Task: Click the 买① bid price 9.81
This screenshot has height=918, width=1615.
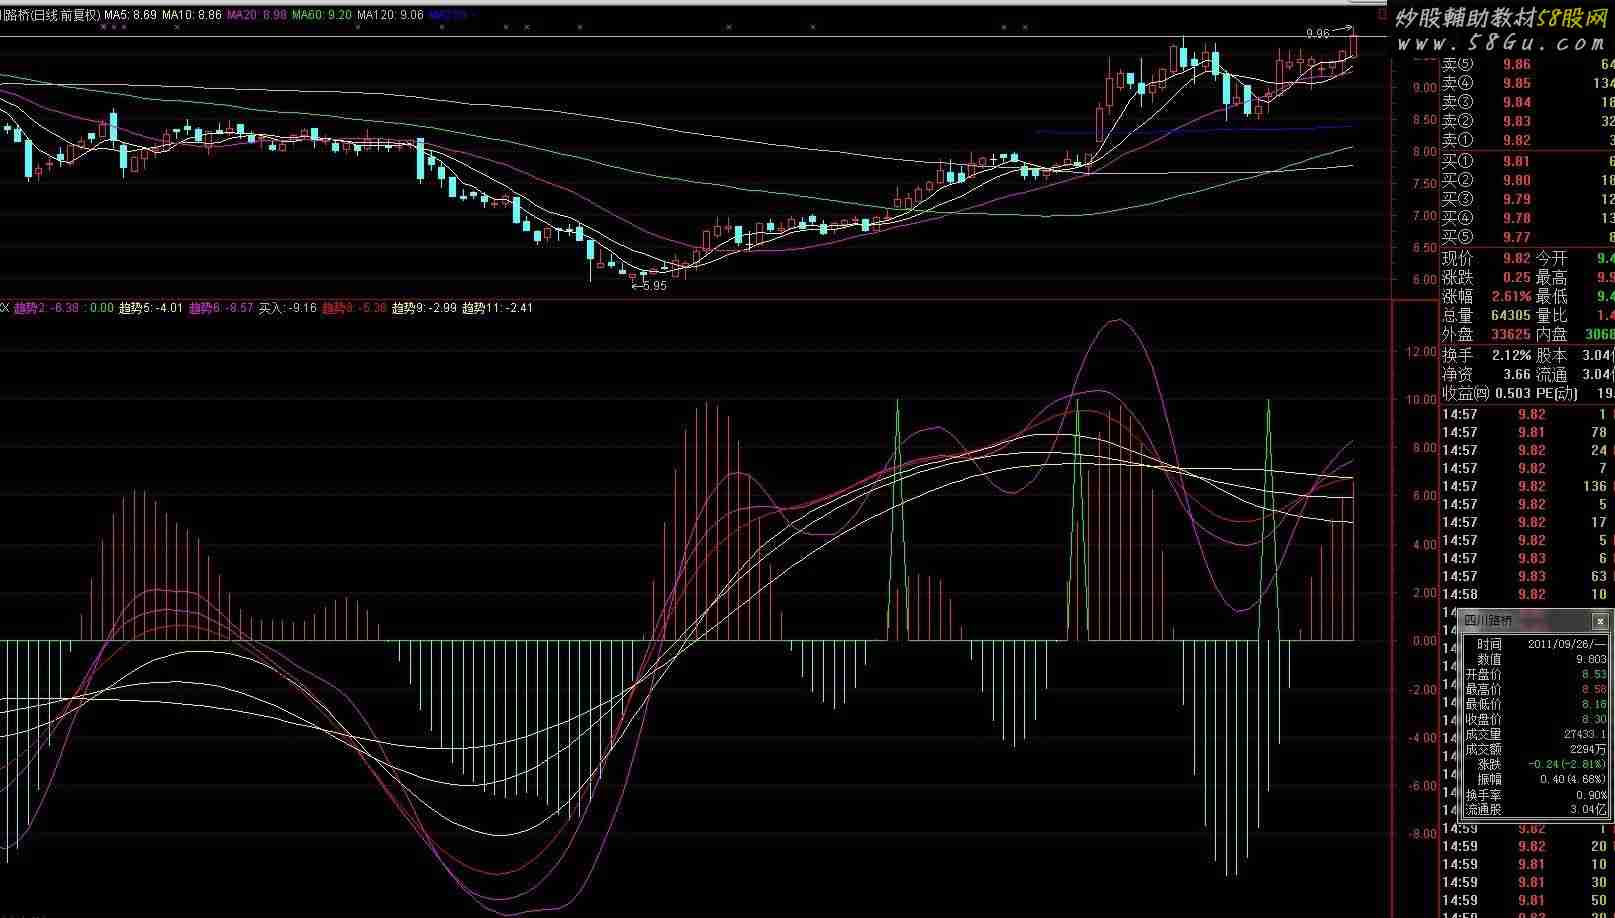Action: pyautogui.click(x=1517, y=160)
